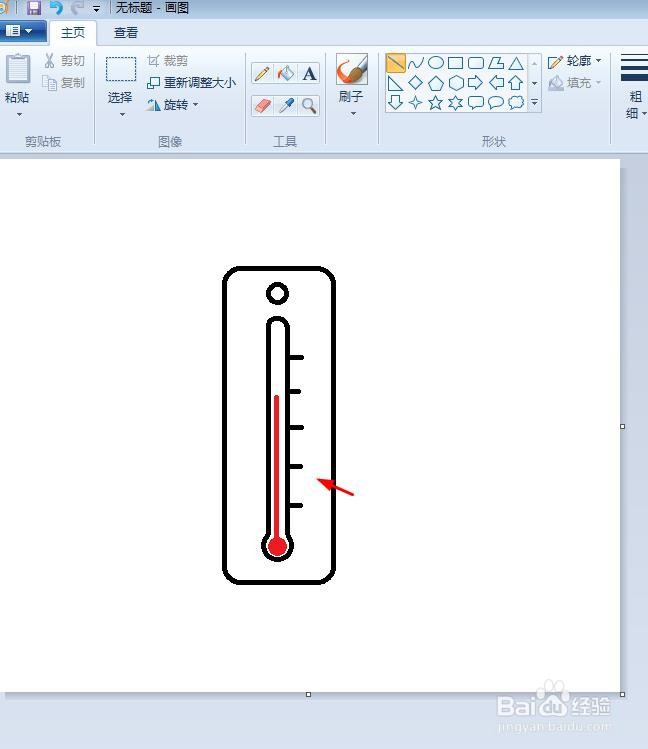Click the Redo arrow in title bar
Screen dimensions: 648x749
click(77, 8)
